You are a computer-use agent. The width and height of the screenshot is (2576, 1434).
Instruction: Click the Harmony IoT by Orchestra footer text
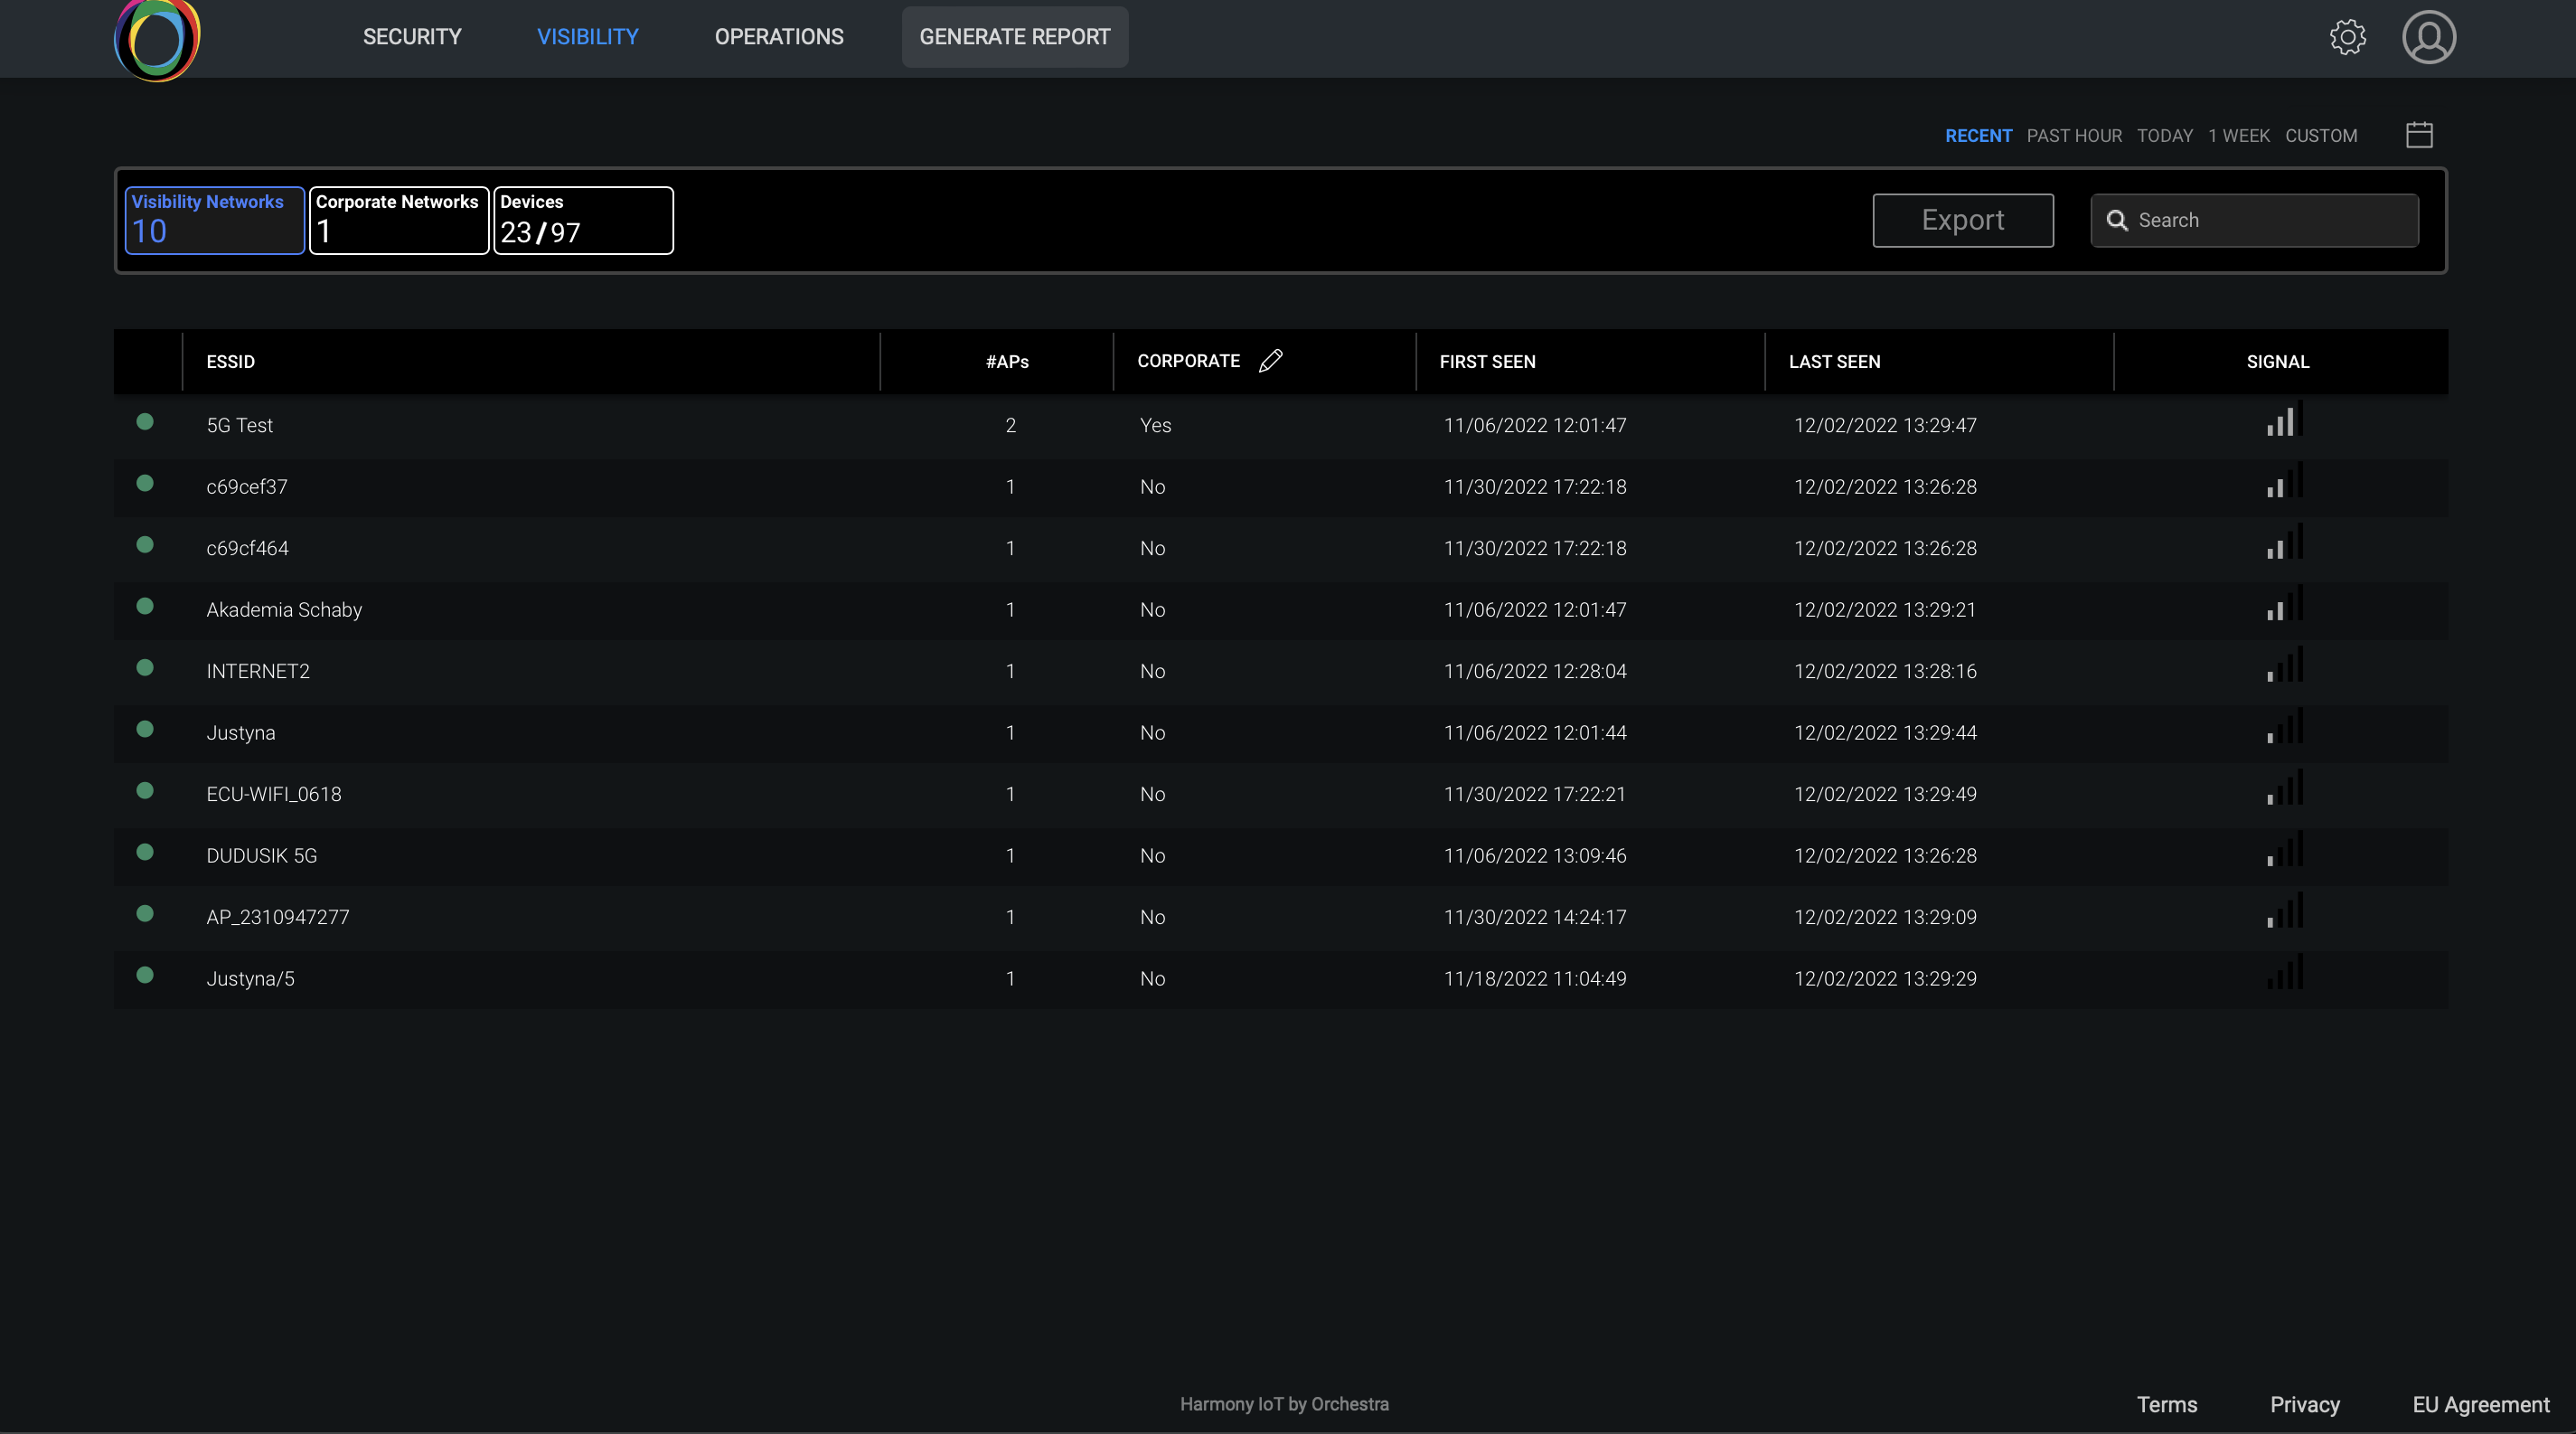coord(1284,1404)
